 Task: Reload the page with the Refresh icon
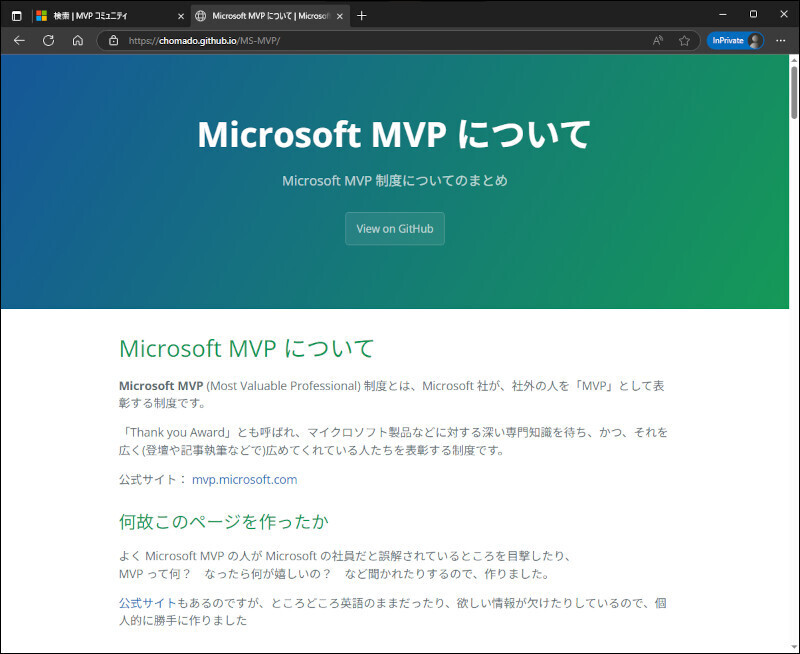click(x=48, y=41)
